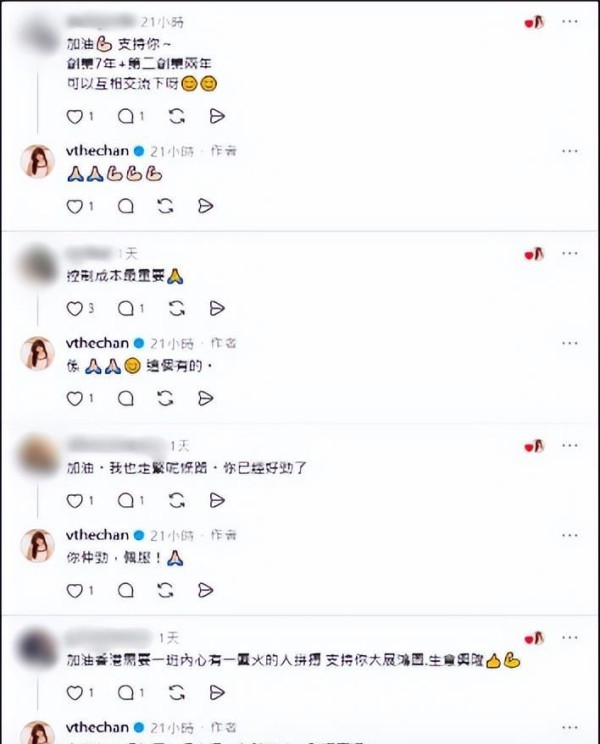
Task: Open more options on "控制成本最重要" comment
Action: tap(570, 253)
